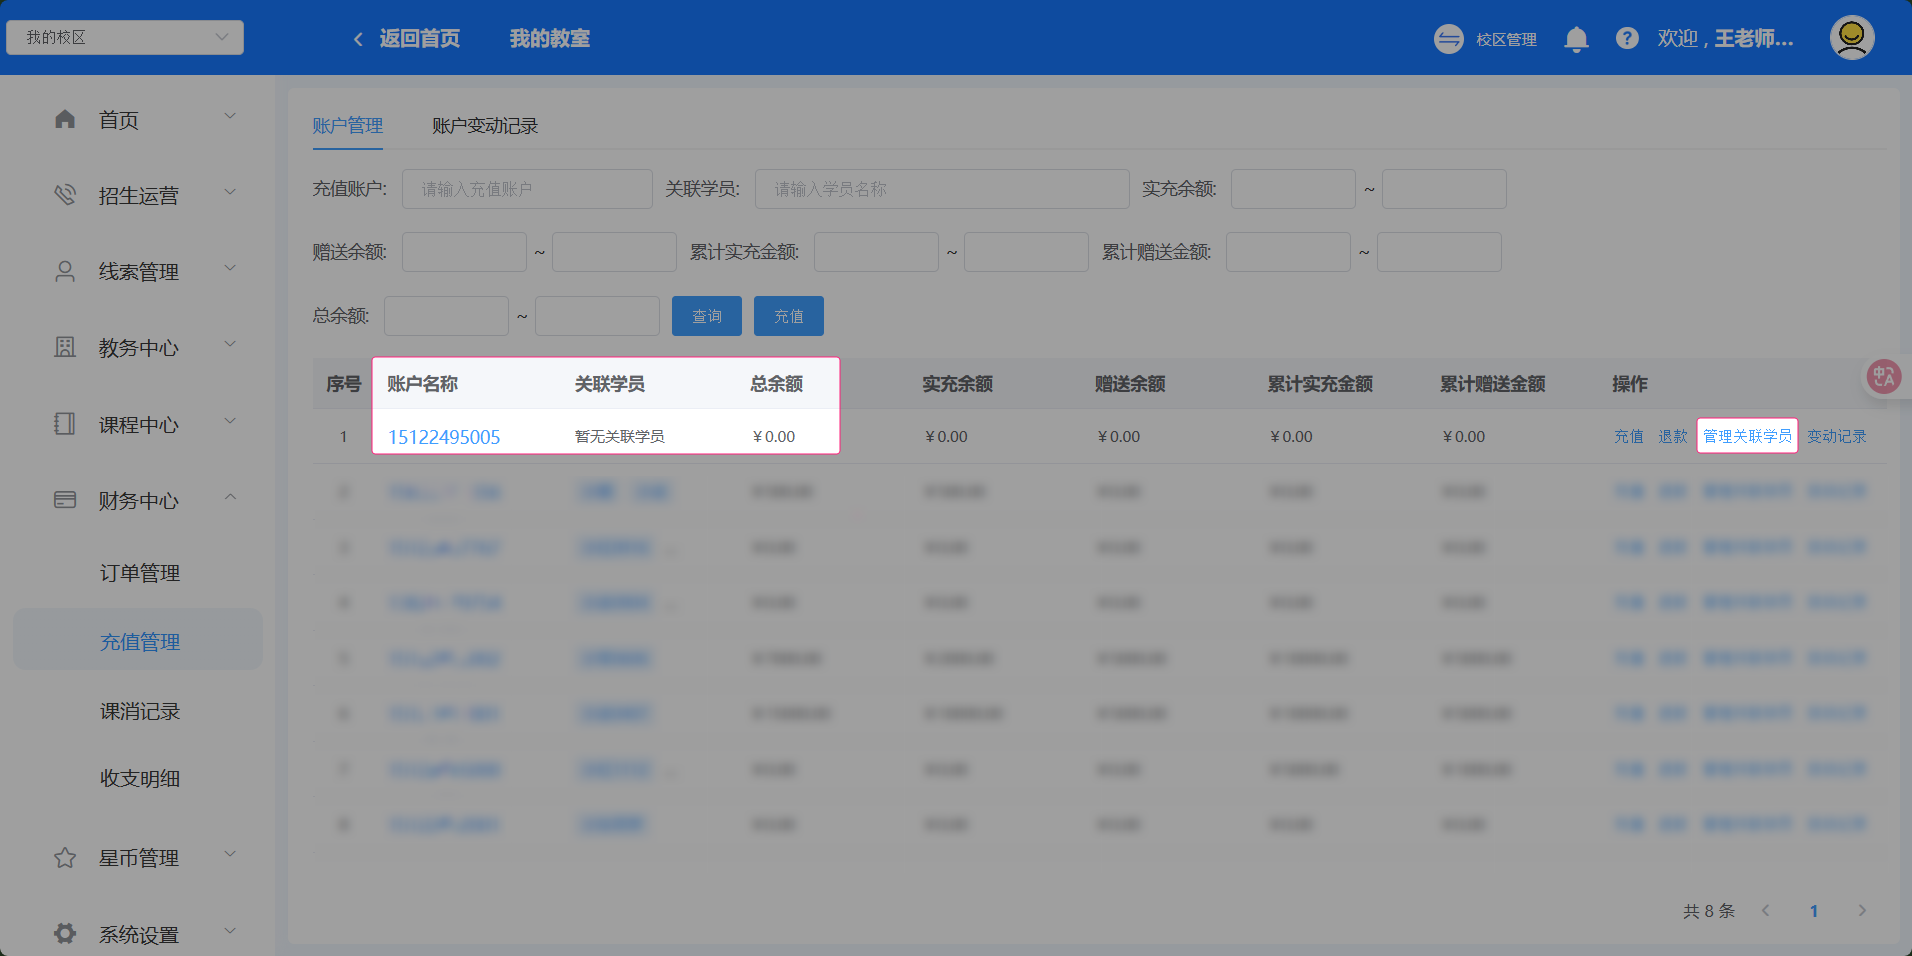Open the help question mark icon
This screenshot has height=956, width=1912.
[x=1627, y=39]
